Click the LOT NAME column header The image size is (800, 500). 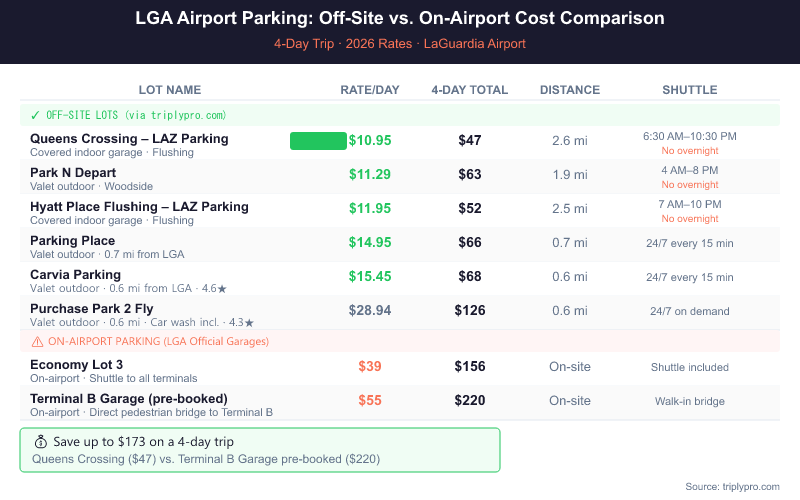(x=170, y=90)
